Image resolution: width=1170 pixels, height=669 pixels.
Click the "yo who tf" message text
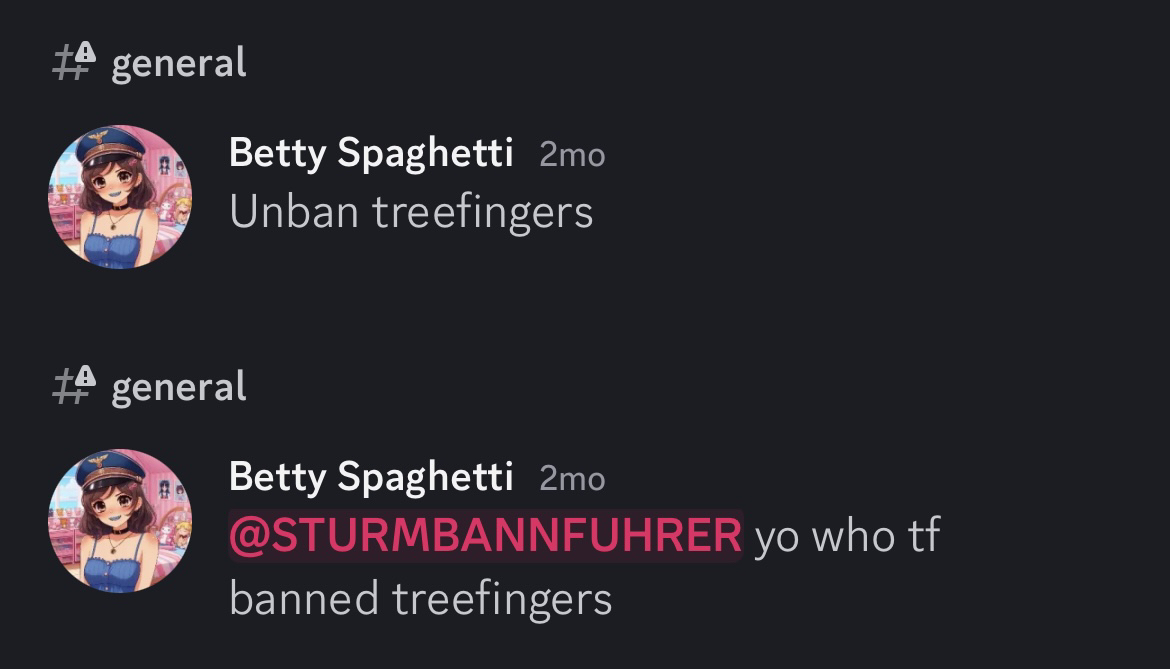(847, 536)
